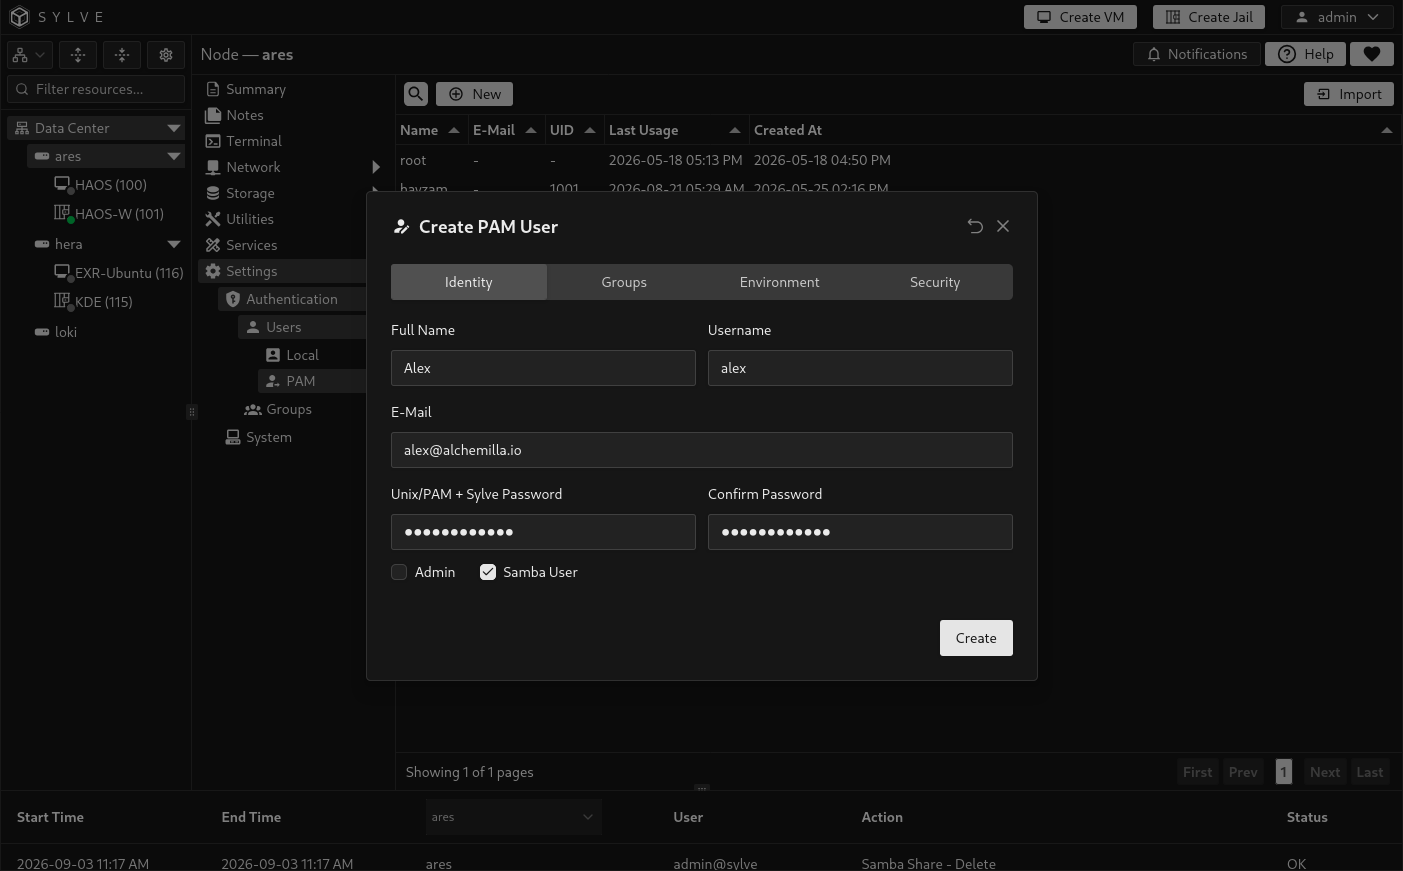Click Create Jail button

click(x=1209, y=17)
